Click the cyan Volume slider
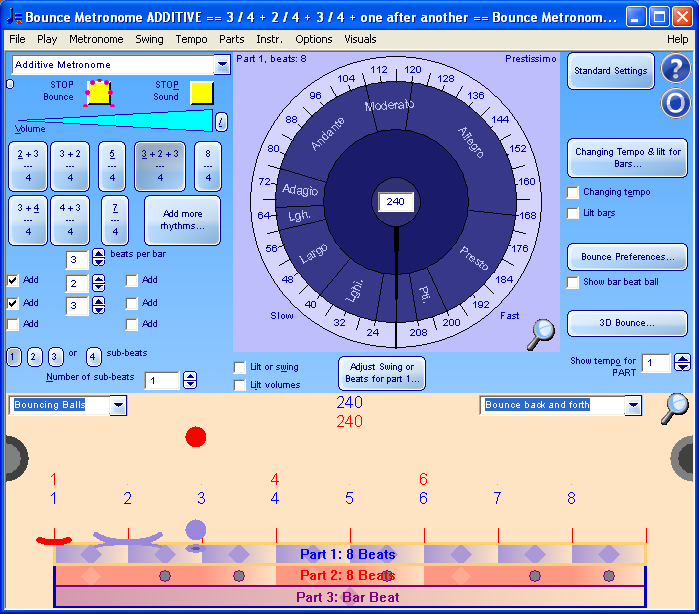The height and width of the screenshot is (614, 699). tap(115, 120)
